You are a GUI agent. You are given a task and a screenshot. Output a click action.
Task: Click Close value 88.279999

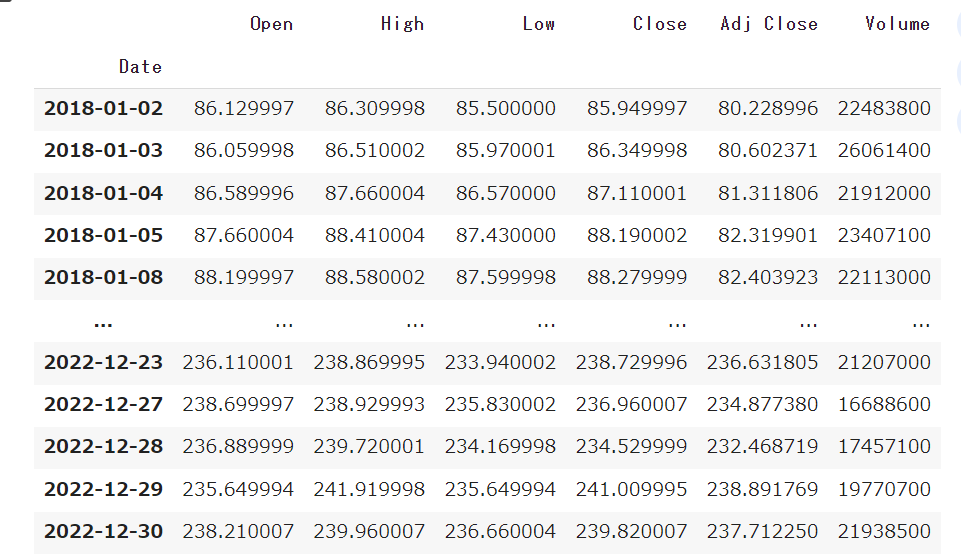point(637,278)
